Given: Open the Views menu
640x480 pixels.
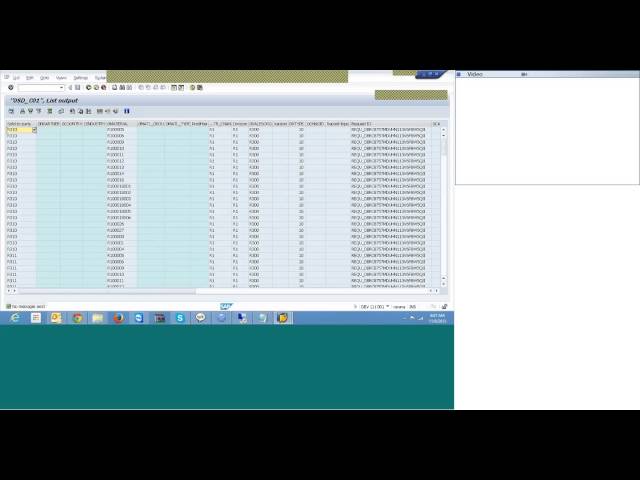Looking at the screenshot, I should point(61,78).
